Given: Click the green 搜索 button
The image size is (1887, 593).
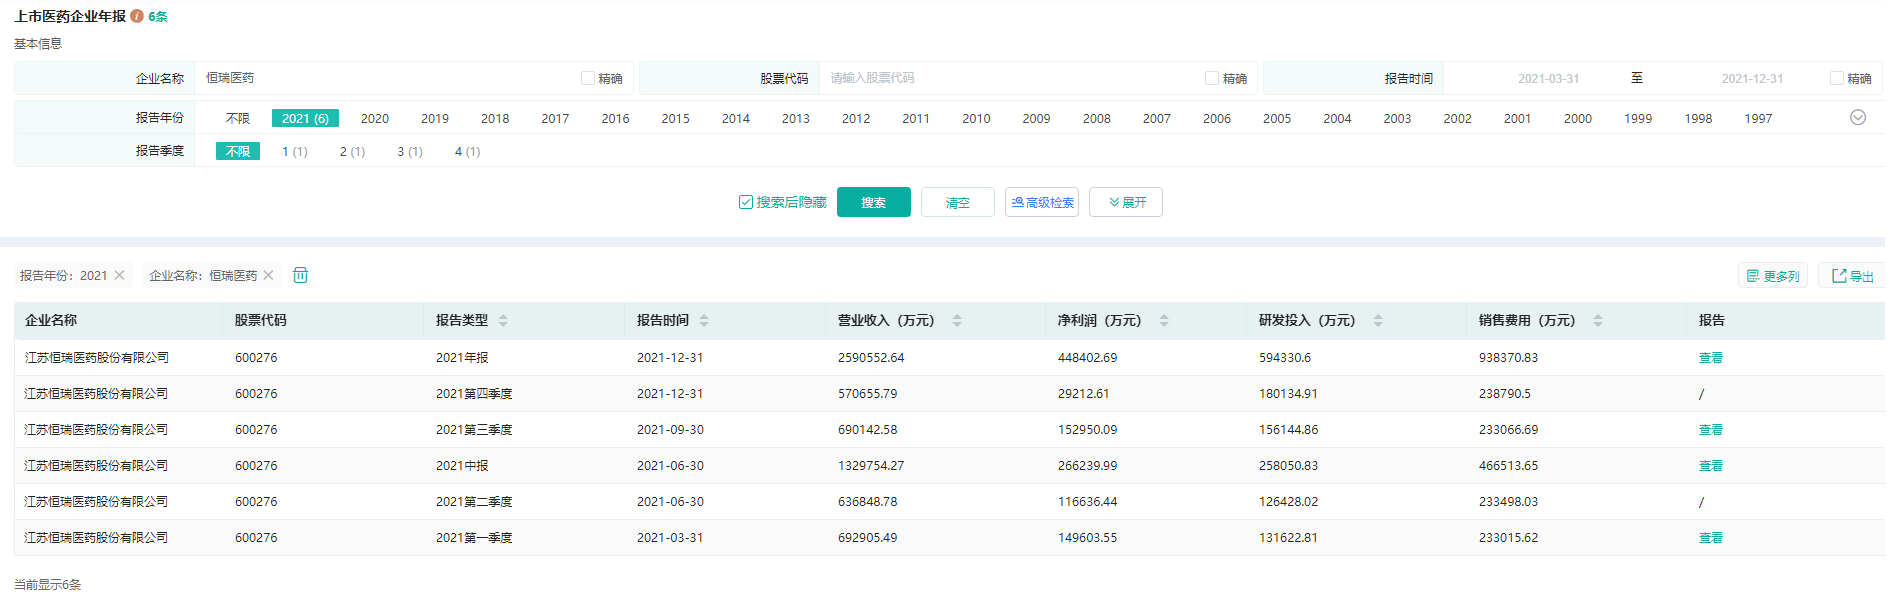Looking at the screenshot, I should [873, 202].
